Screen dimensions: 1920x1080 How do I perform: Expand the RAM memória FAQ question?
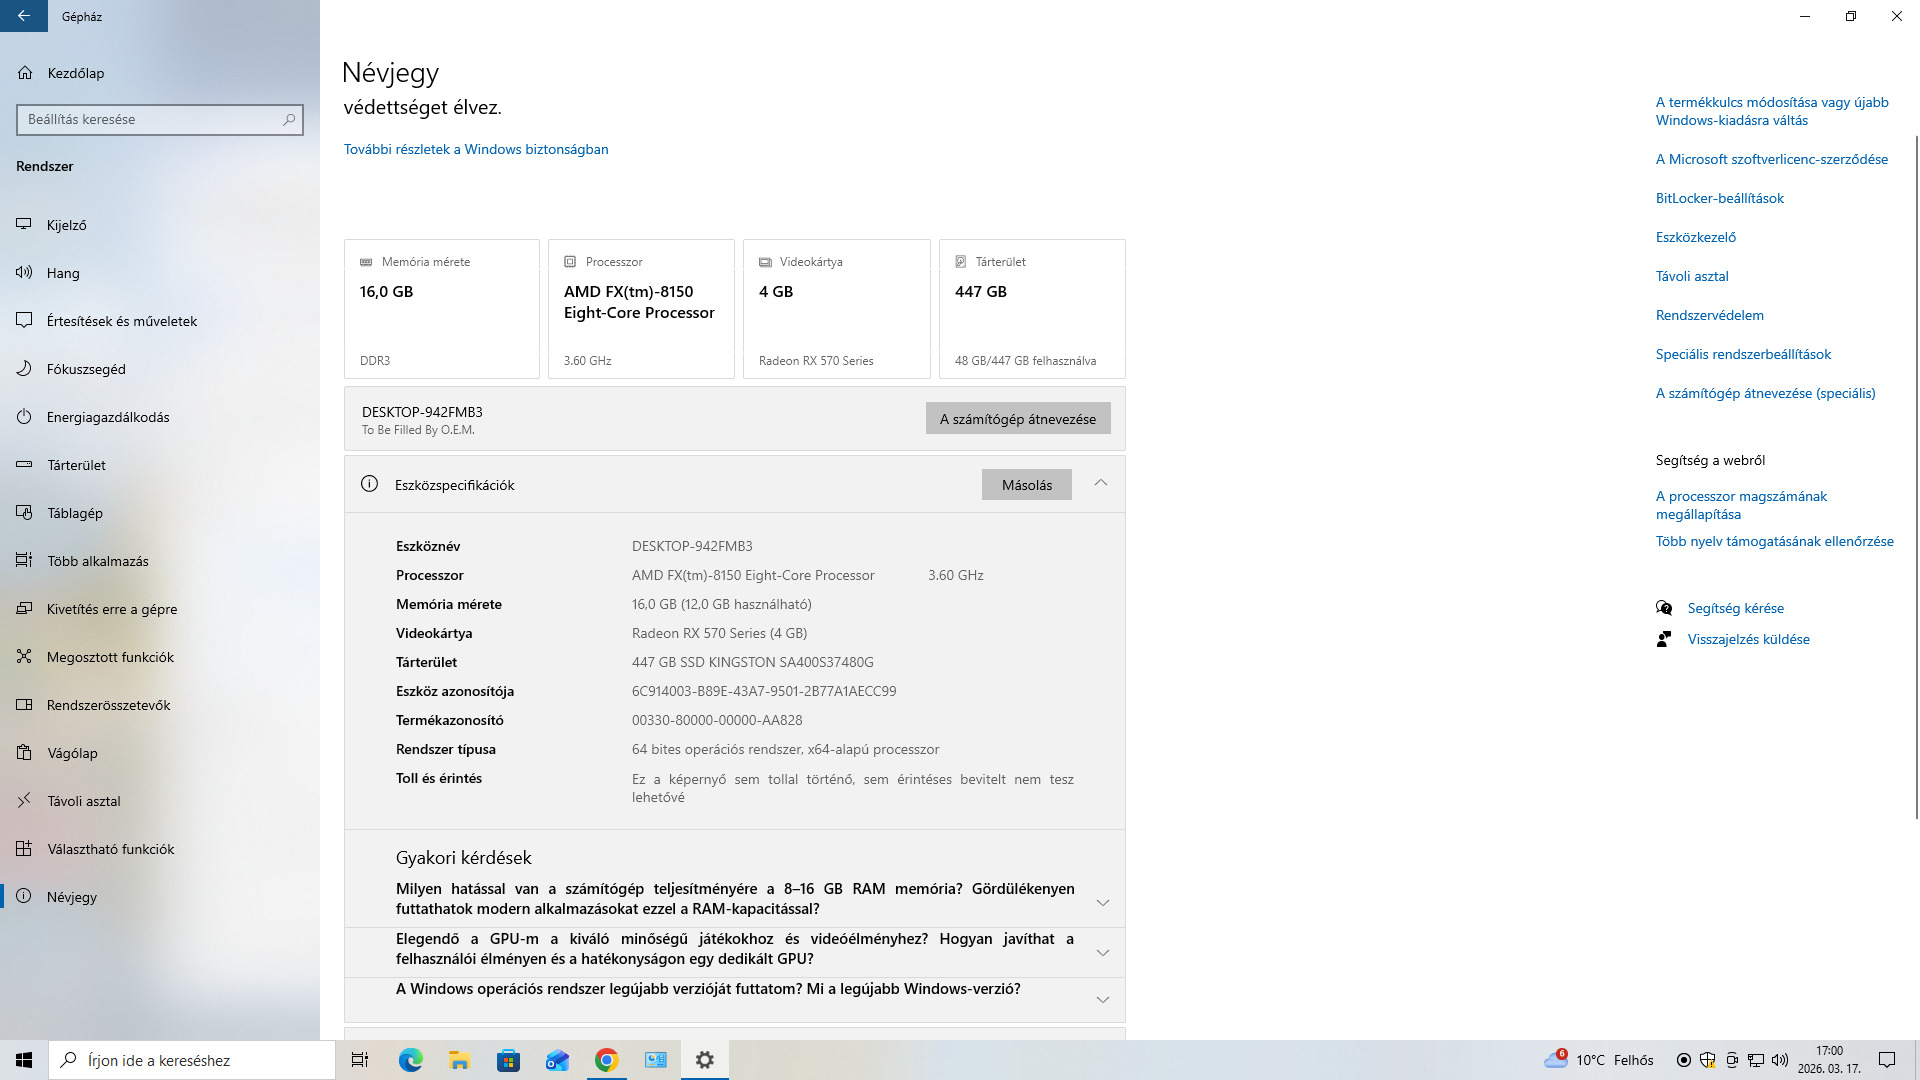click(1102, 902)
